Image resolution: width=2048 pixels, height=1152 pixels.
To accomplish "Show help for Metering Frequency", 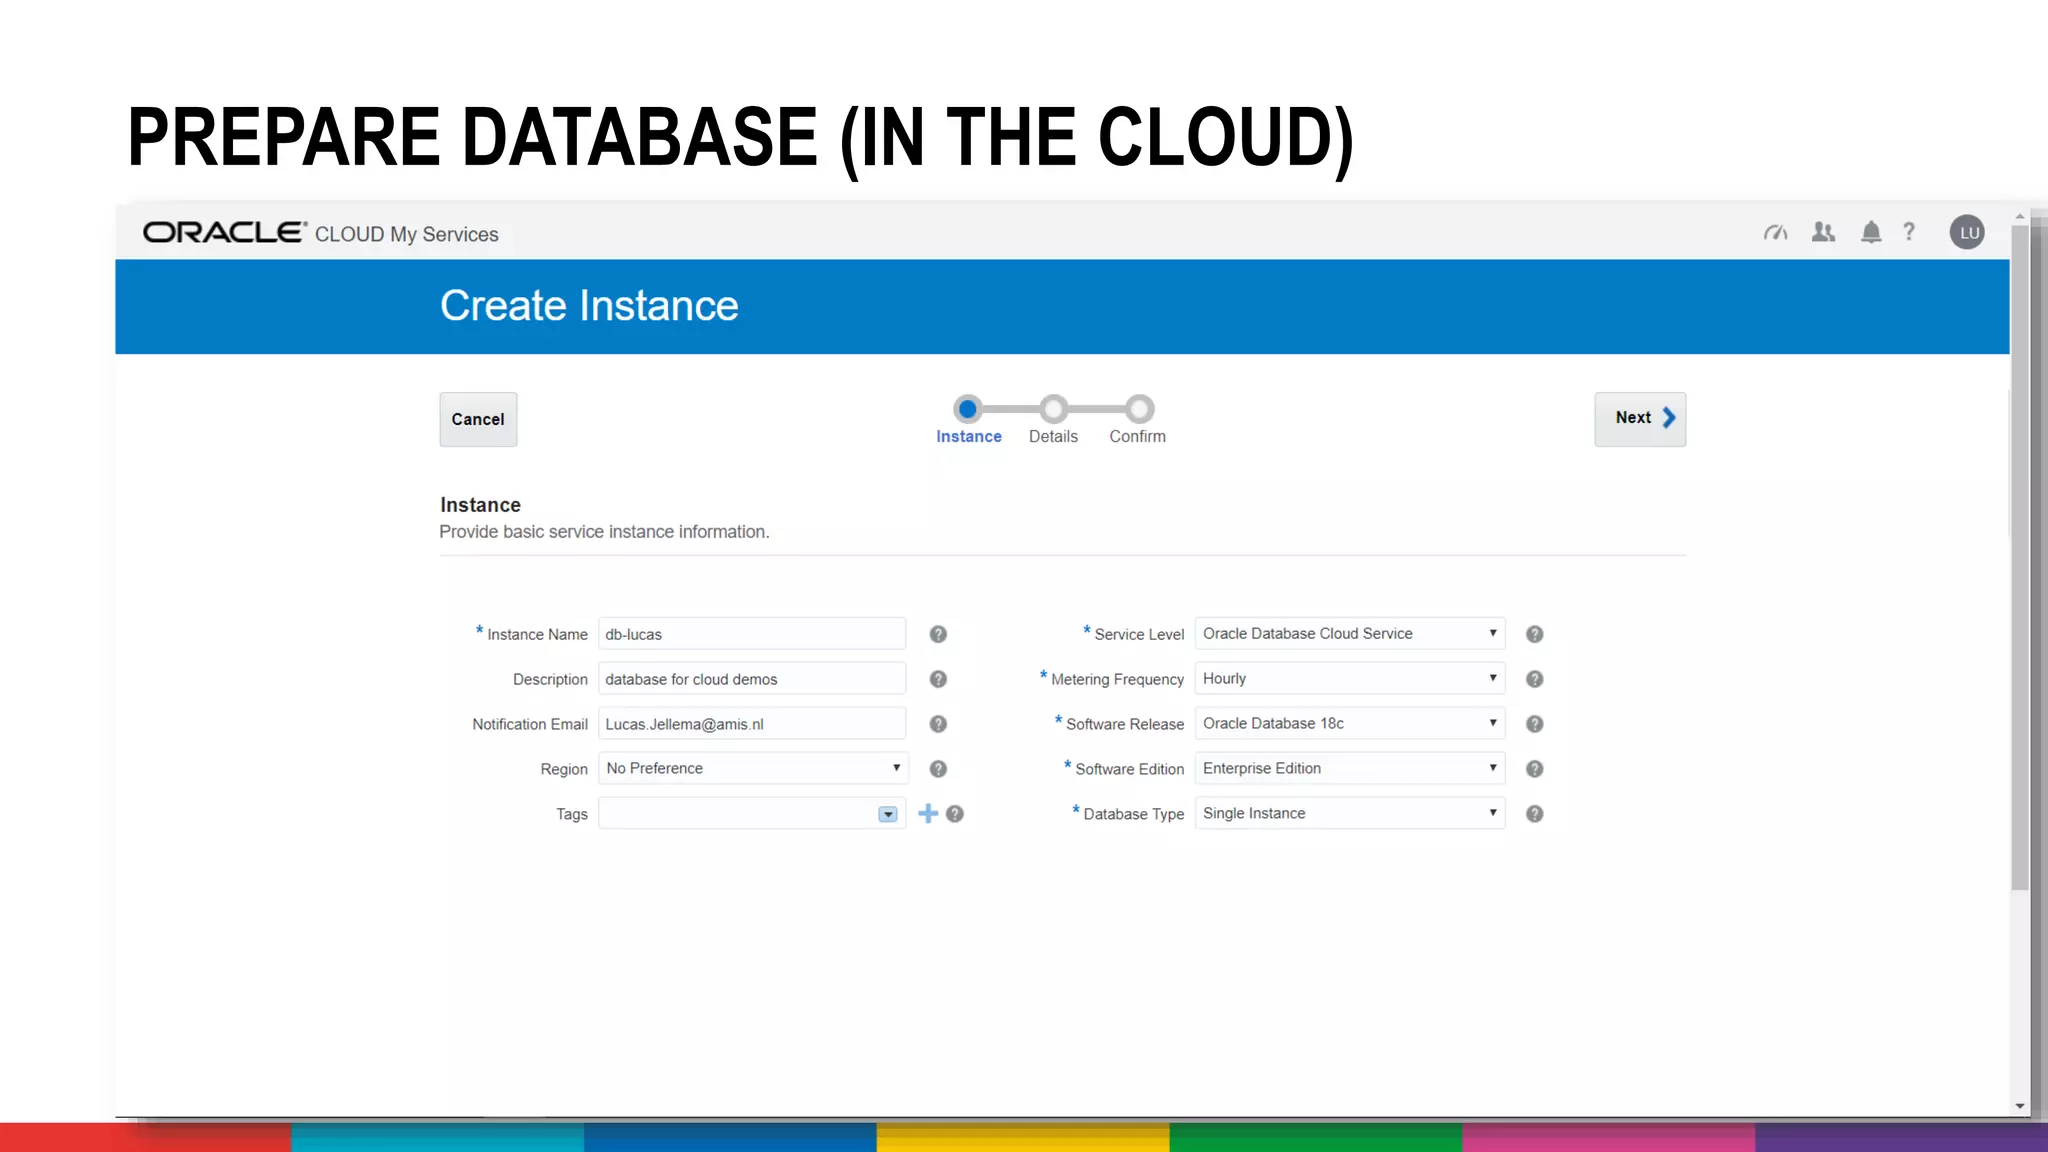I will pos(1535,679).
